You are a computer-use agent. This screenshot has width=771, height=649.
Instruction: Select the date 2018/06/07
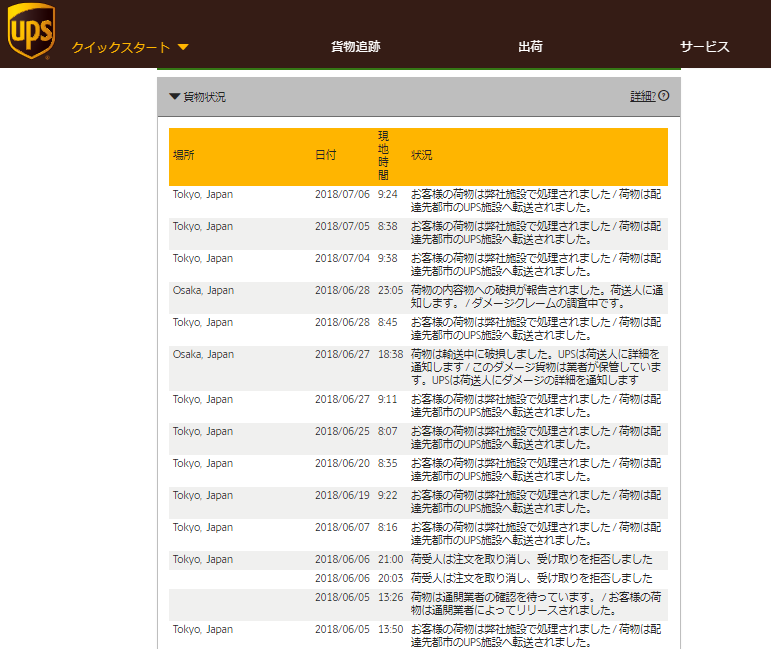pyautogui.click(x=342, y=527)
